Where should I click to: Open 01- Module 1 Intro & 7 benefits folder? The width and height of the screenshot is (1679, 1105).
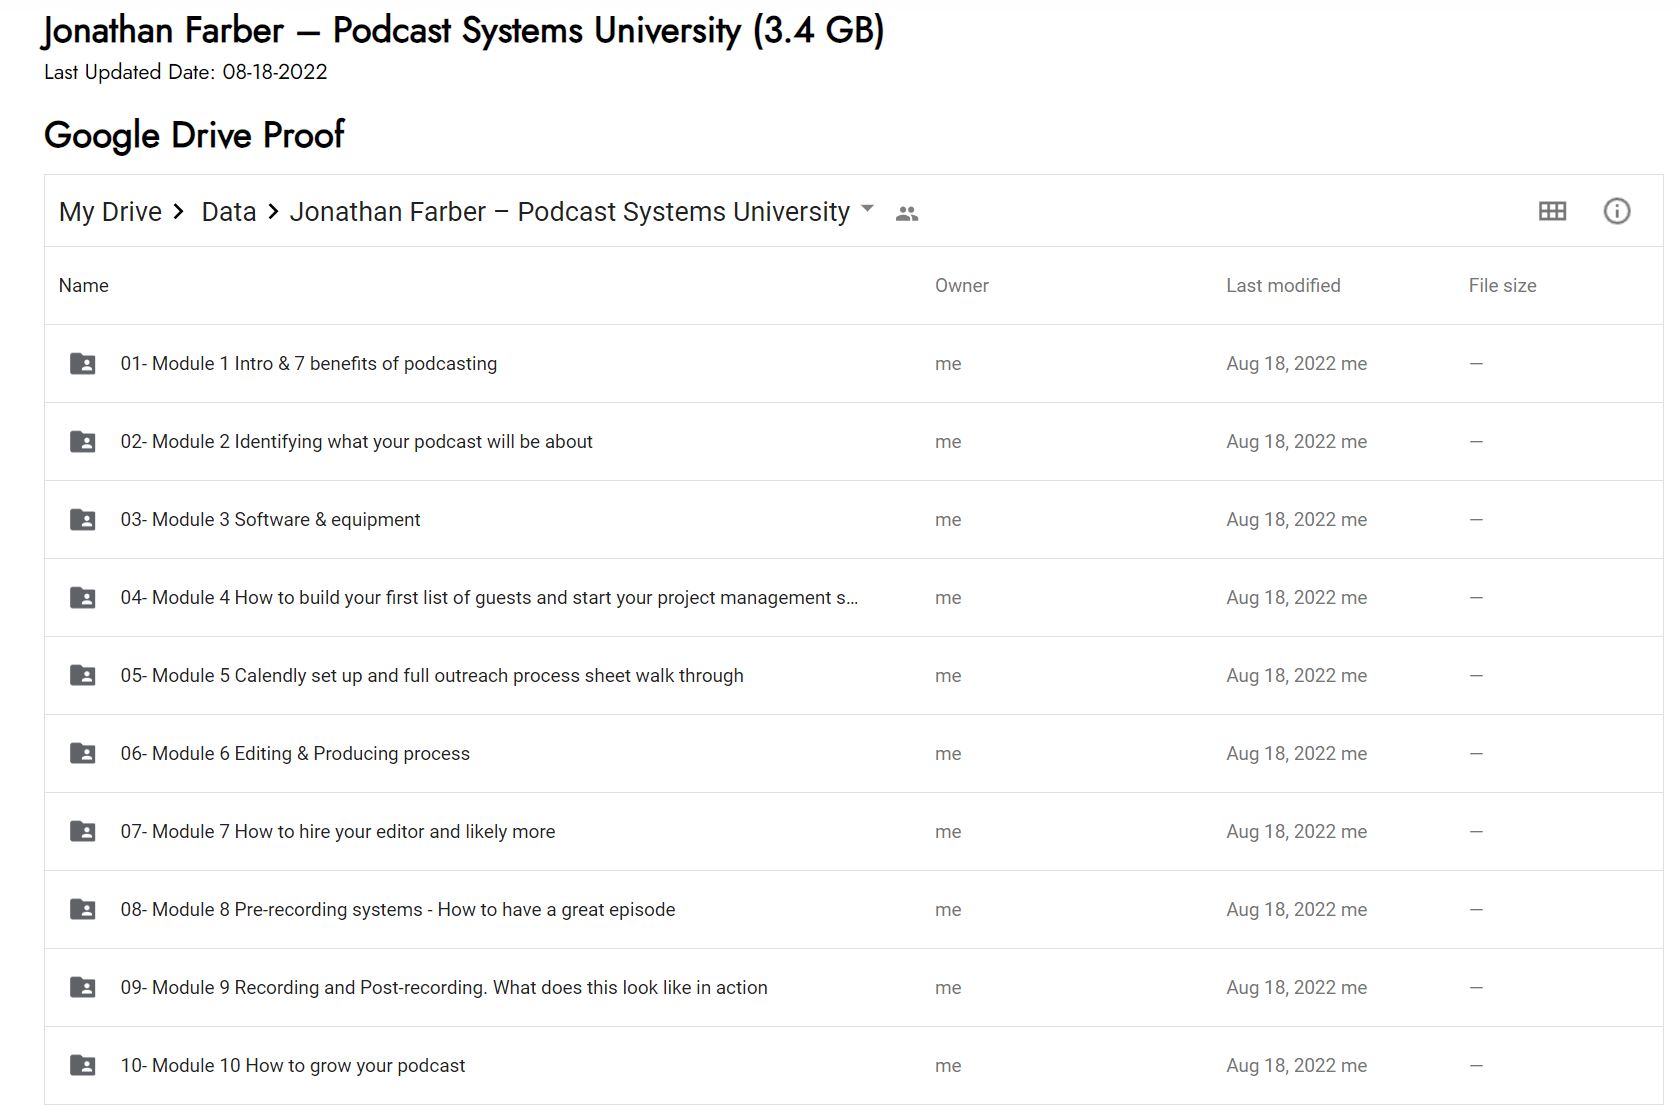click(309, 363)
